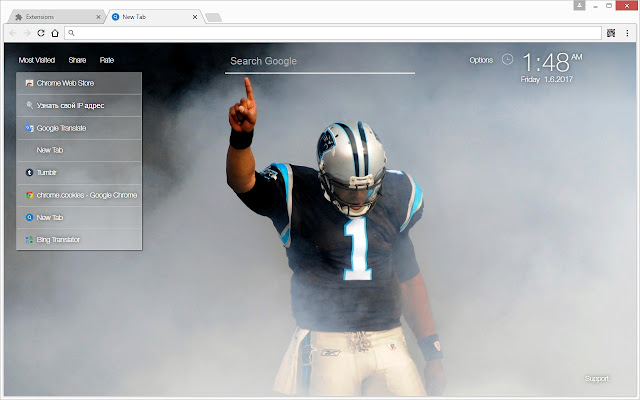This screenshot has height=400, width=640.
Task: Click the Google Translate favicon
Action: tap(29, 128)
